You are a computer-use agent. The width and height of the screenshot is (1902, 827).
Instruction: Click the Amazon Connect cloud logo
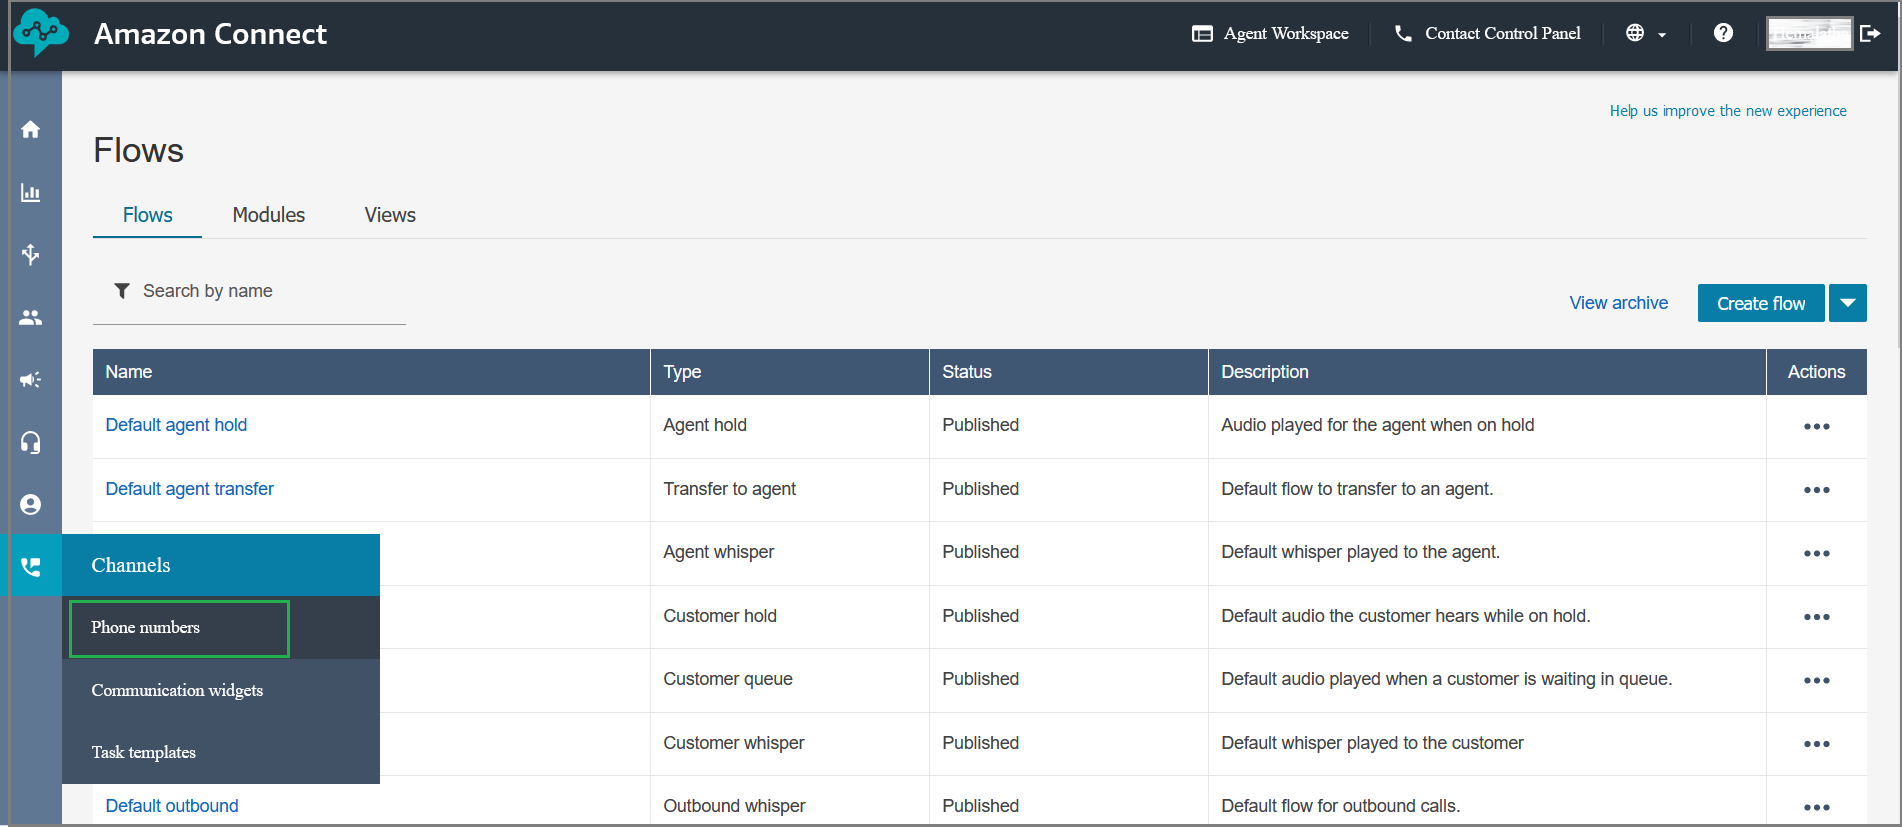(41, 33)
